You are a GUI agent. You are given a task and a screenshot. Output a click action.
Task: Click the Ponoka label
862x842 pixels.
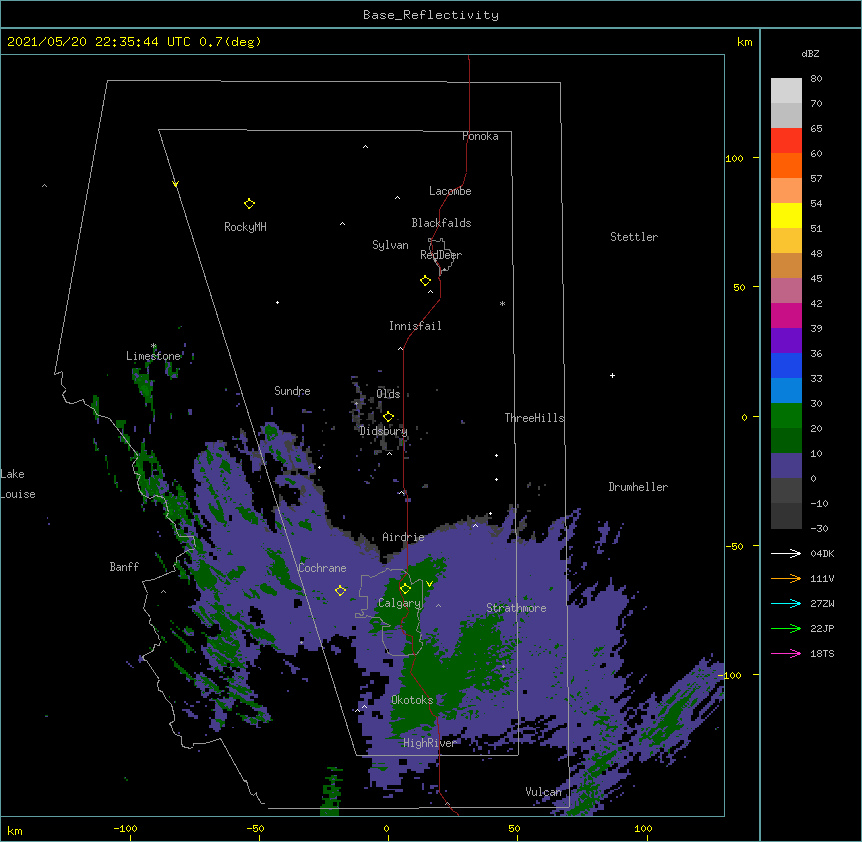480,136
